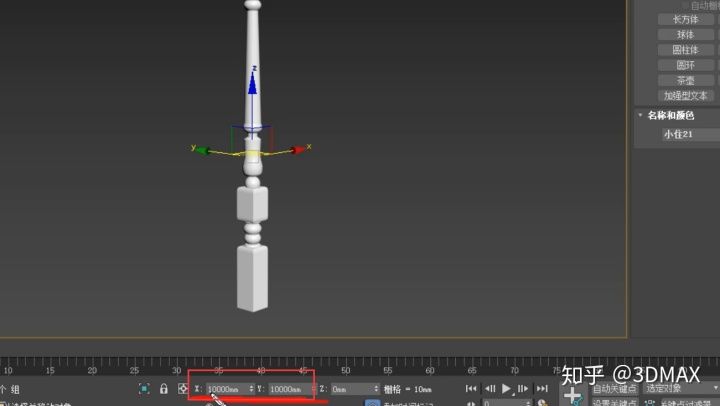Open the time configuration clock icon

[x=543, y=403]
